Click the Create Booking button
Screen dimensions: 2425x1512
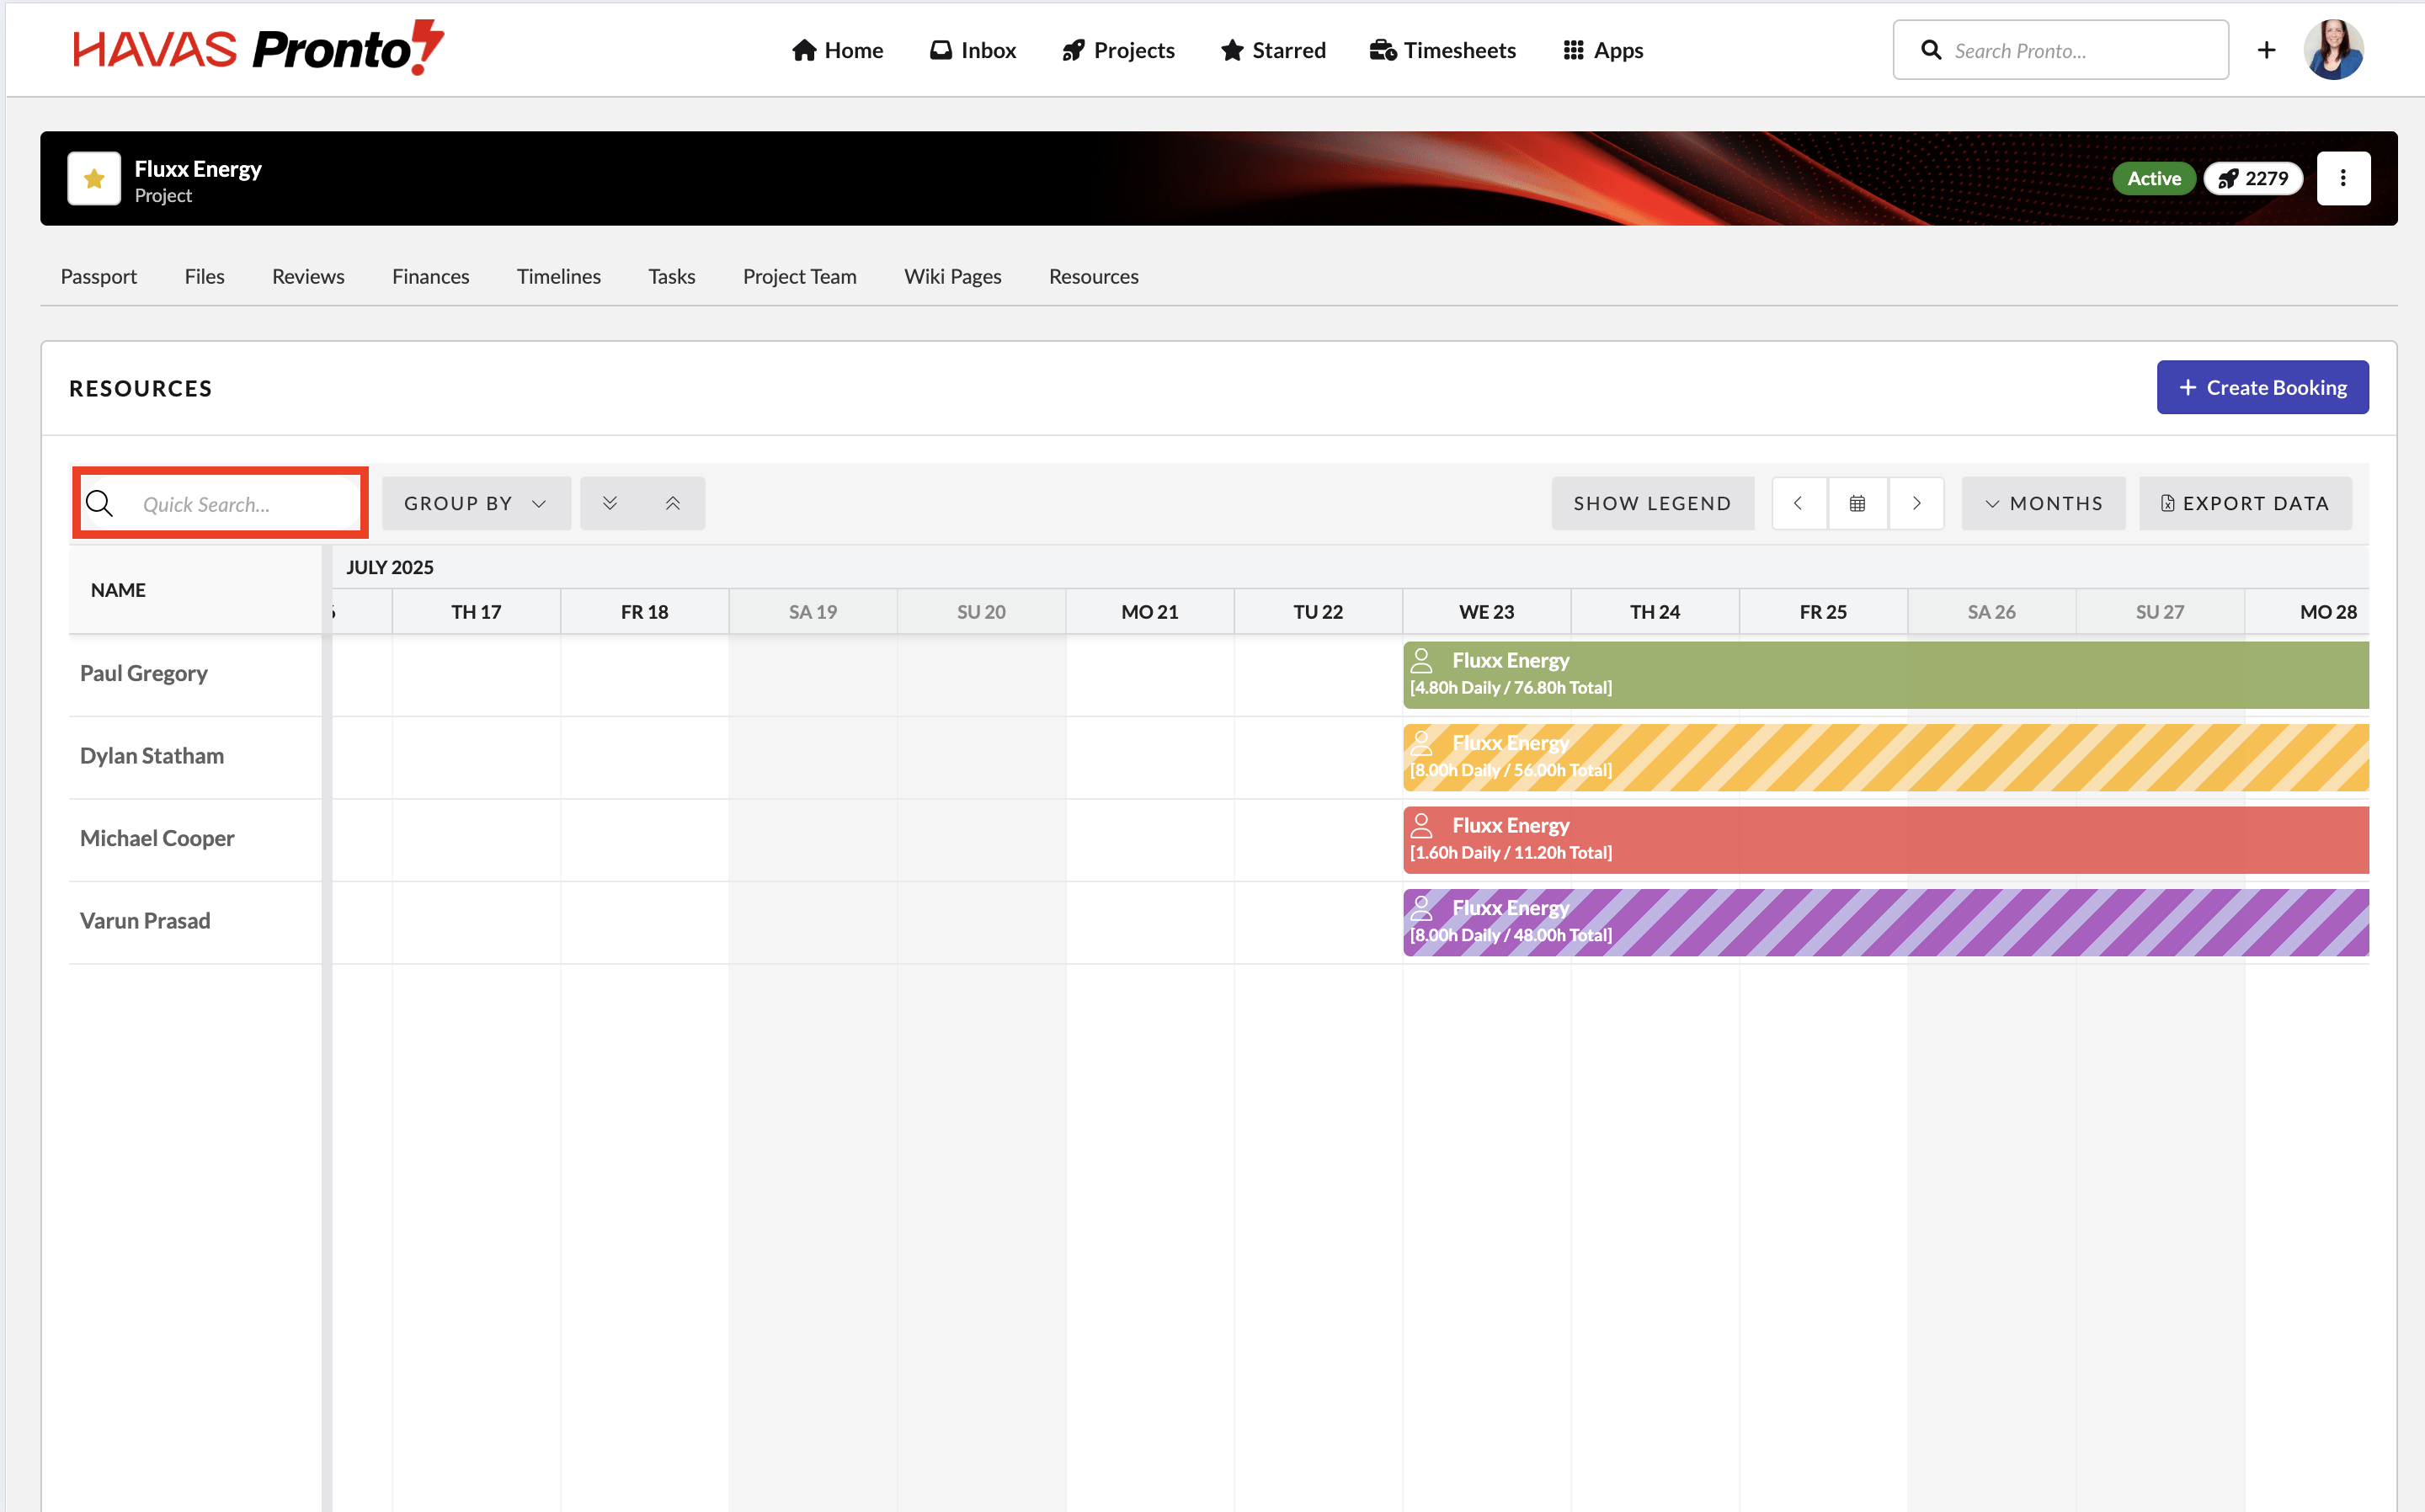(2262, 387)
